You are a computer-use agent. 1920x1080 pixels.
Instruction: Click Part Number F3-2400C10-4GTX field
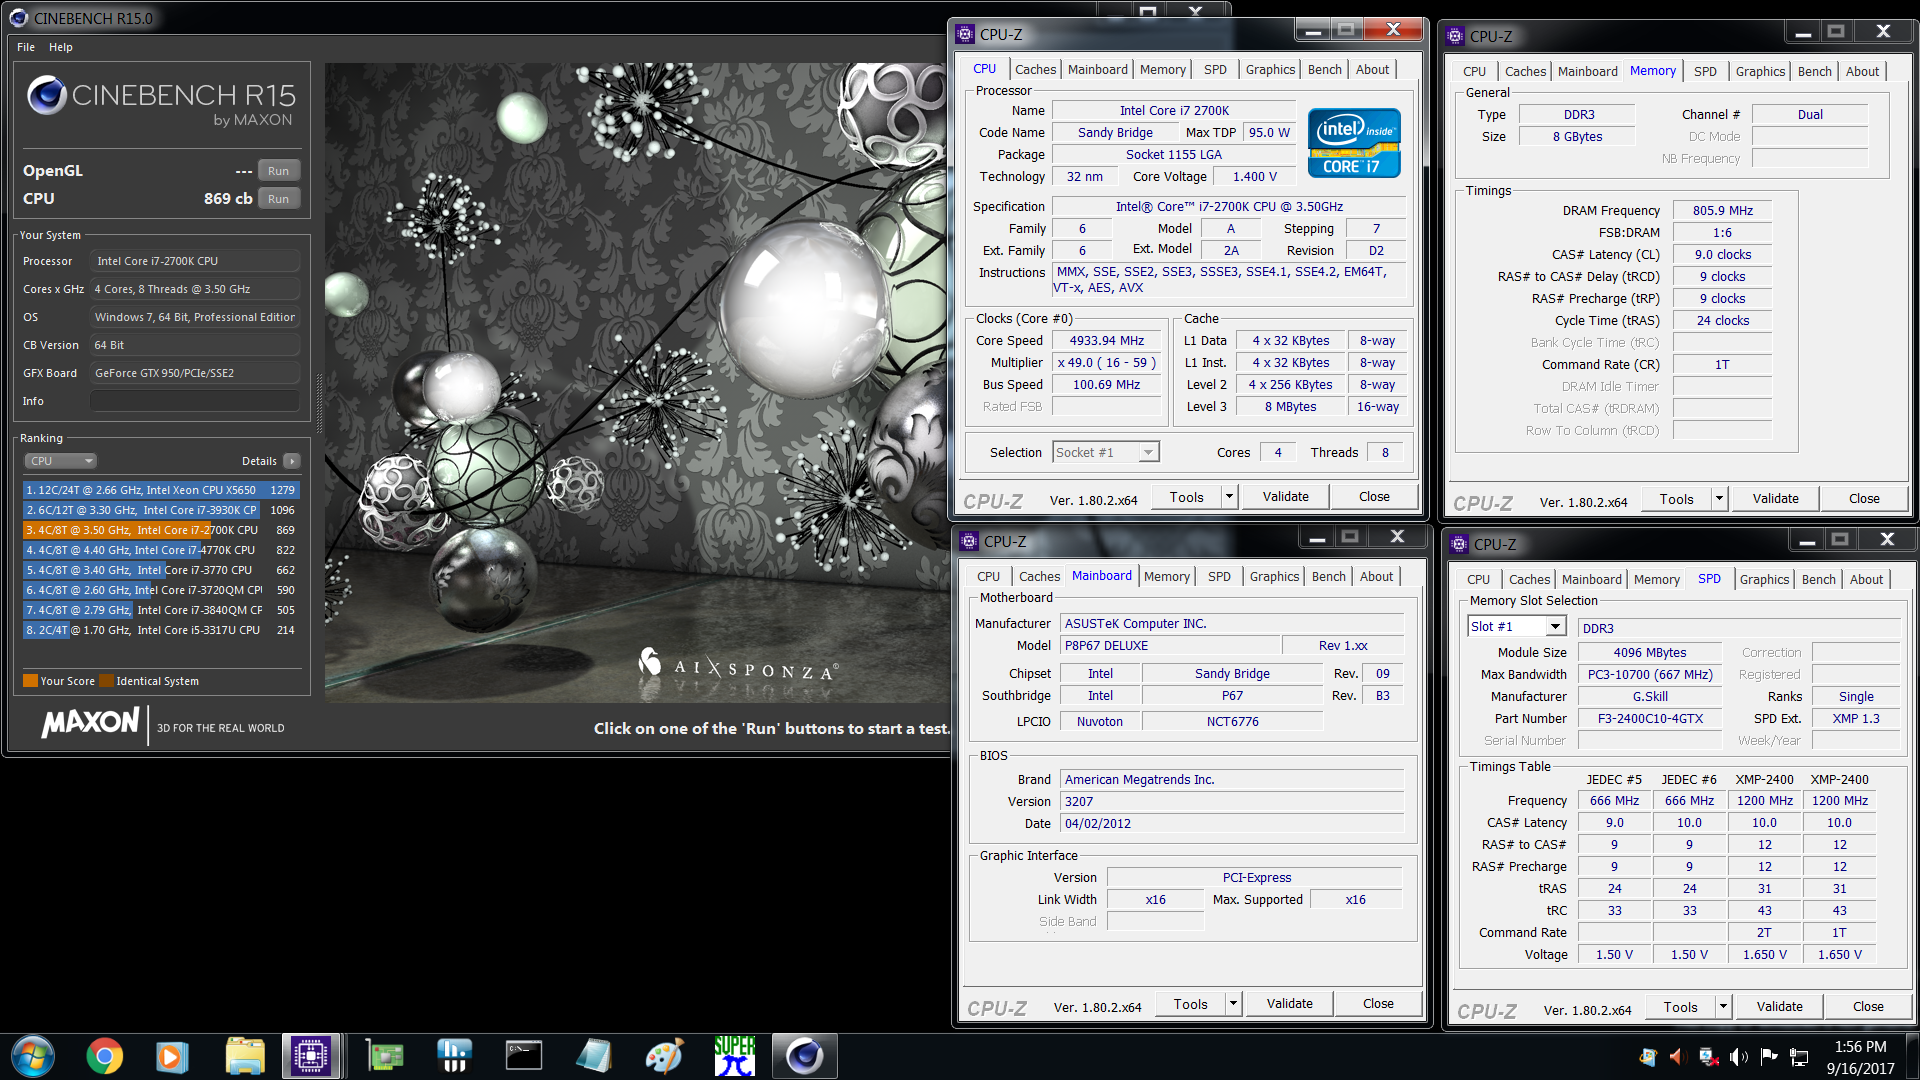1650,719
